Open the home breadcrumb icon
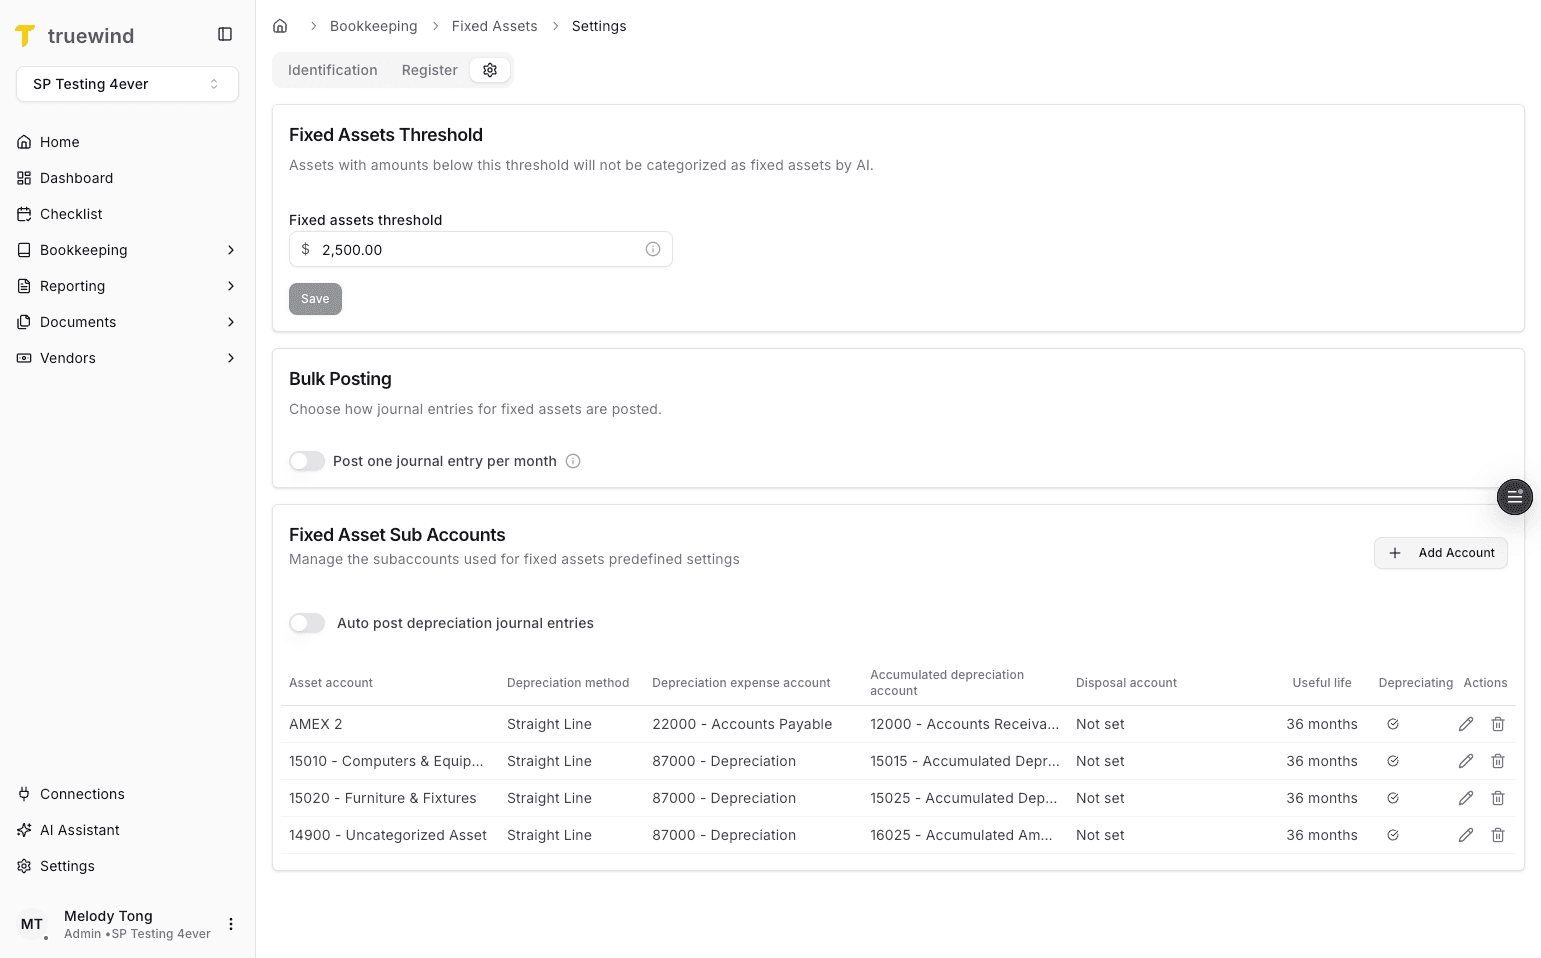 pos(280,25)
